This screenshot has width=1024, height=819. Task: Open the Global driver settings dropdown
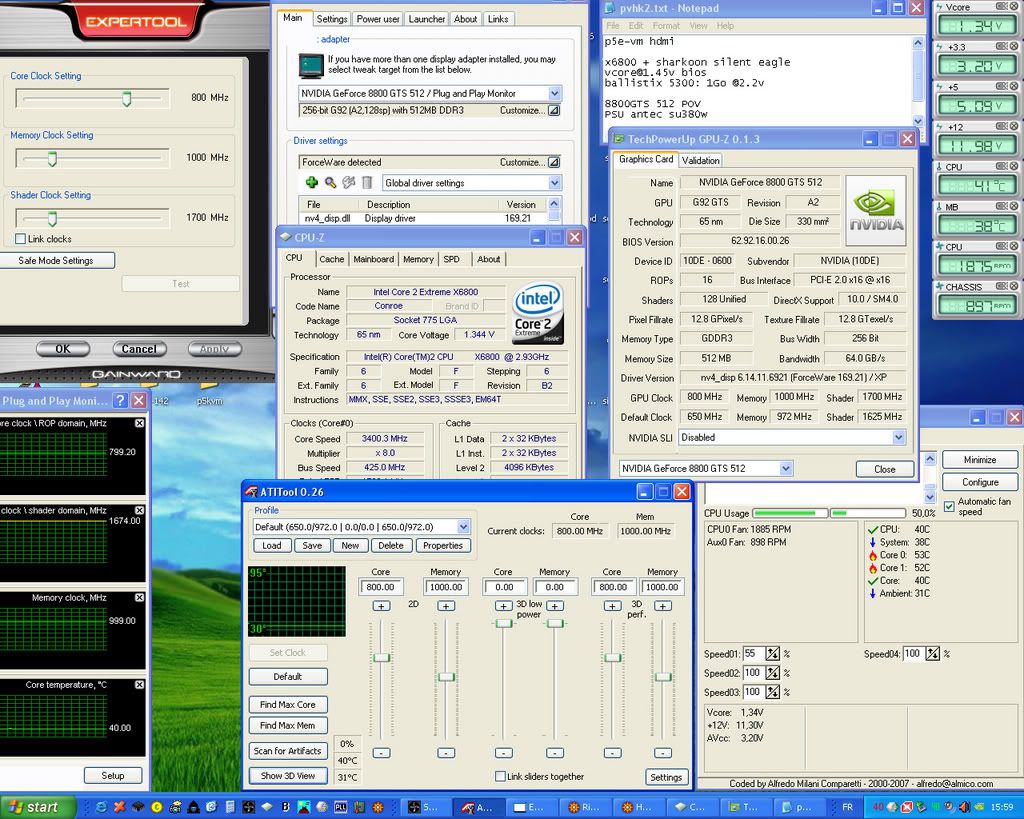(554, 183)
